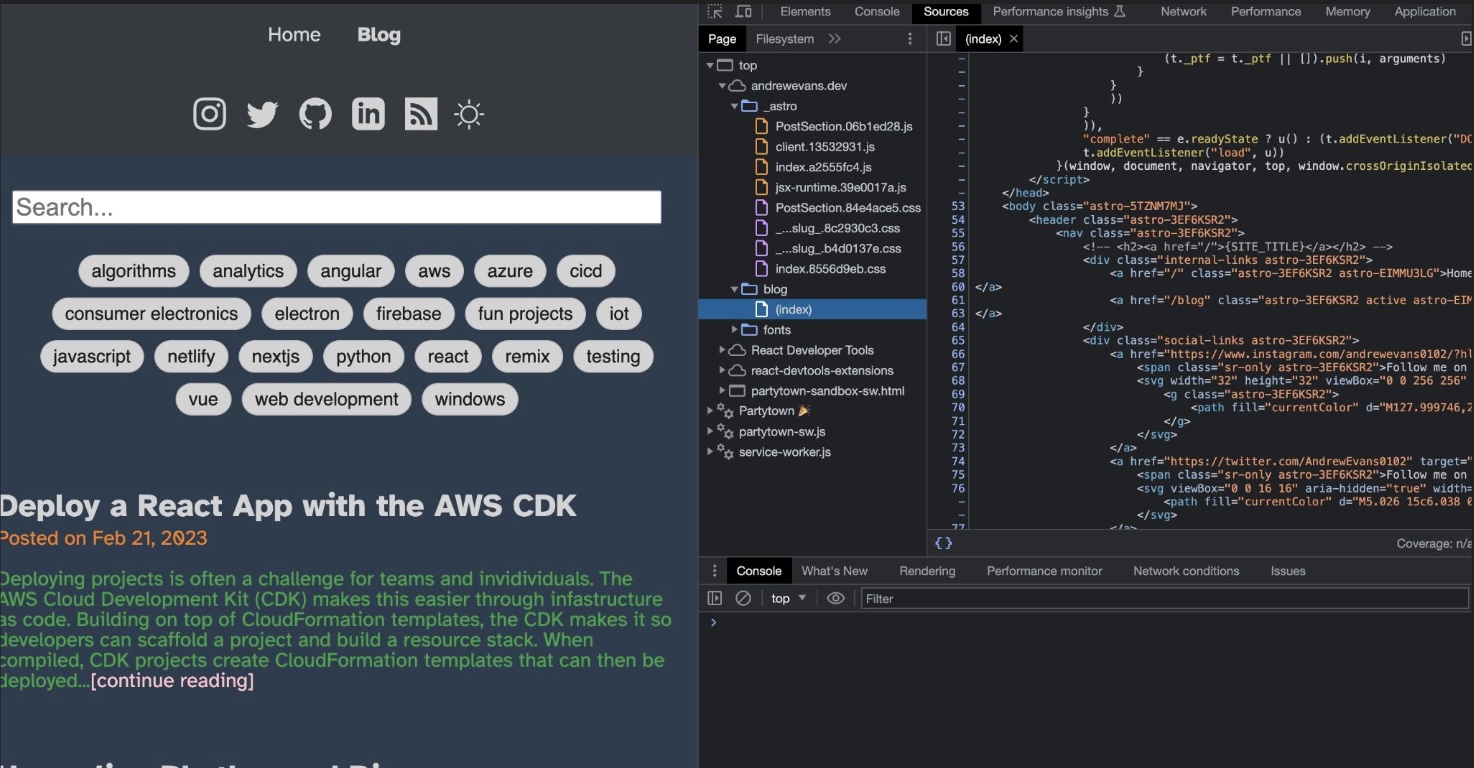
Task: Pretty print source with curly braces
Action: (x=943, y=543)
